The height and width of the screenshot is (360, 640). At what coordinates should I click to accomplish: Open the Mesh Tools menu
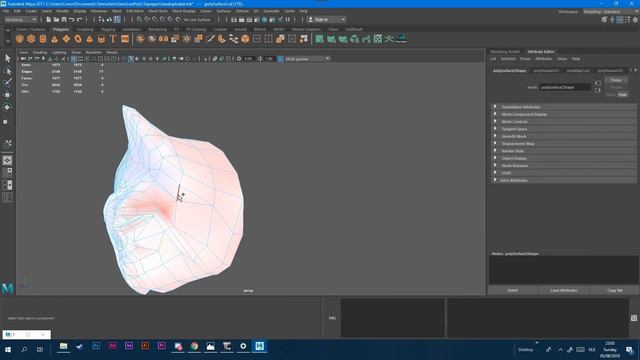pyautogui.click(x=158, y=11)
